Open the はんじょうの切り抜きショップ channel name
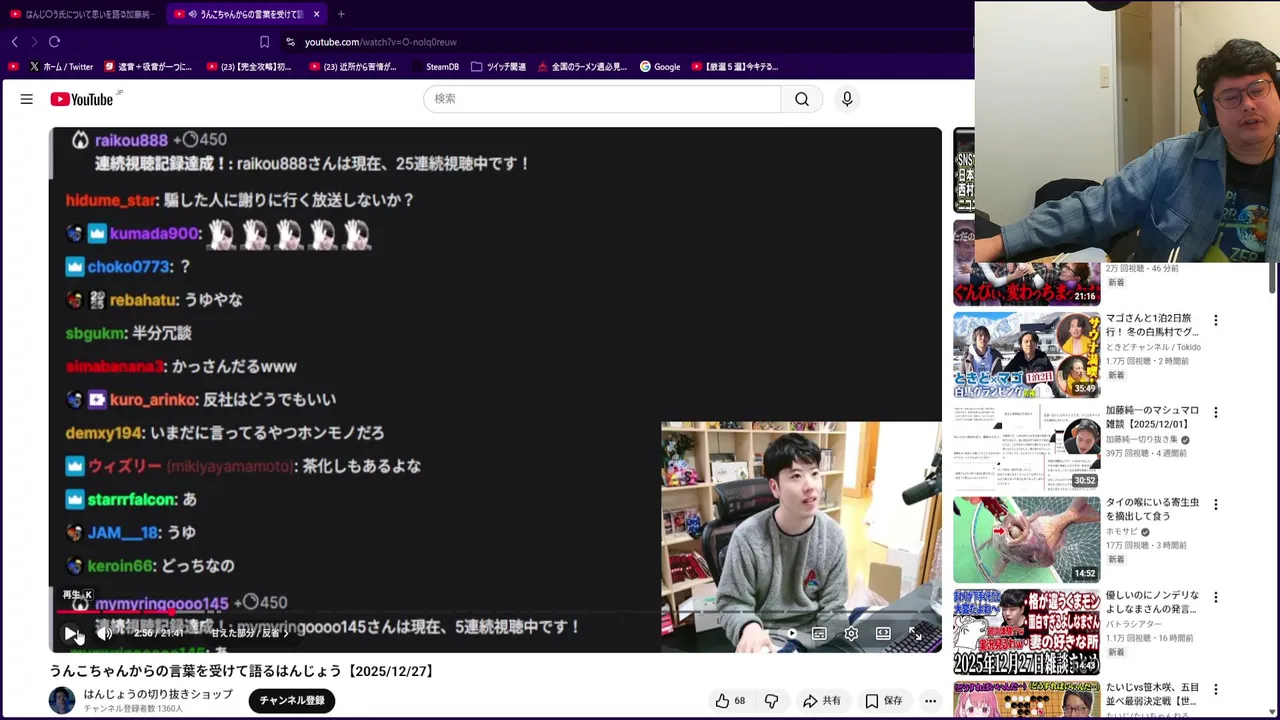 click(x=158, y=694)
